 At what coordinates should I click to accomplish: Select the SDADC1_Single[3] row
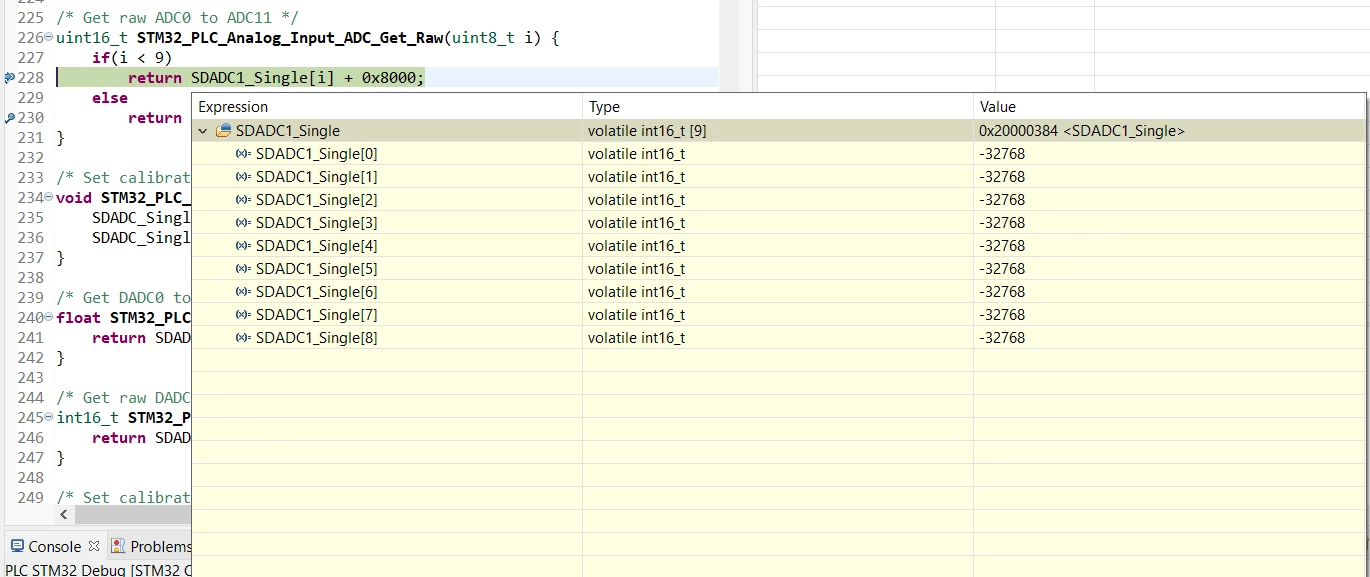[x=778, y=223]
